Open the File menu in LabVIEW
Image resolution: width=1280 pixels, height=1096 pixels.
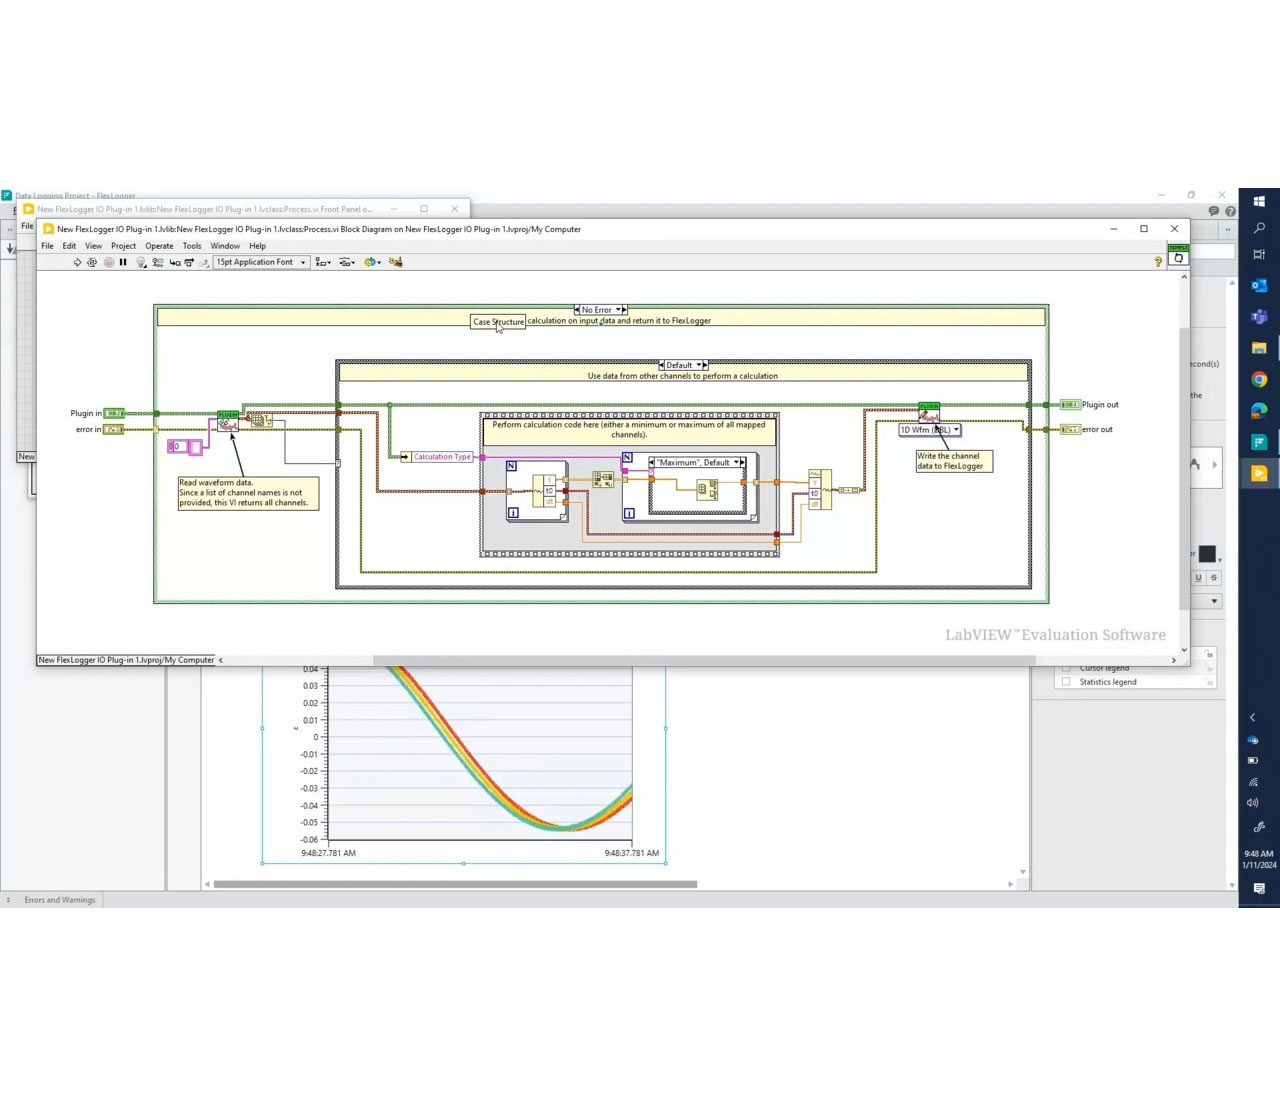pos(47,246)
